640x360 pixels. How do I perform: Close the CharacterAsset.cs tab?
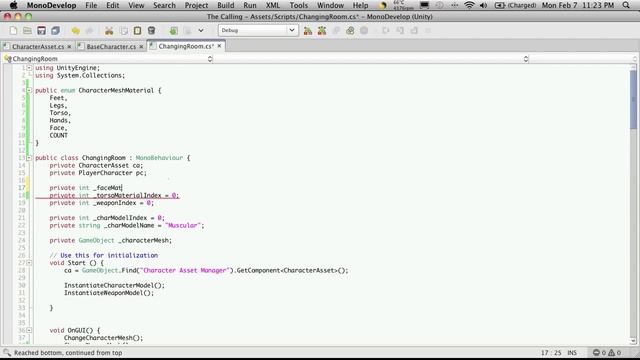(69, 47)
